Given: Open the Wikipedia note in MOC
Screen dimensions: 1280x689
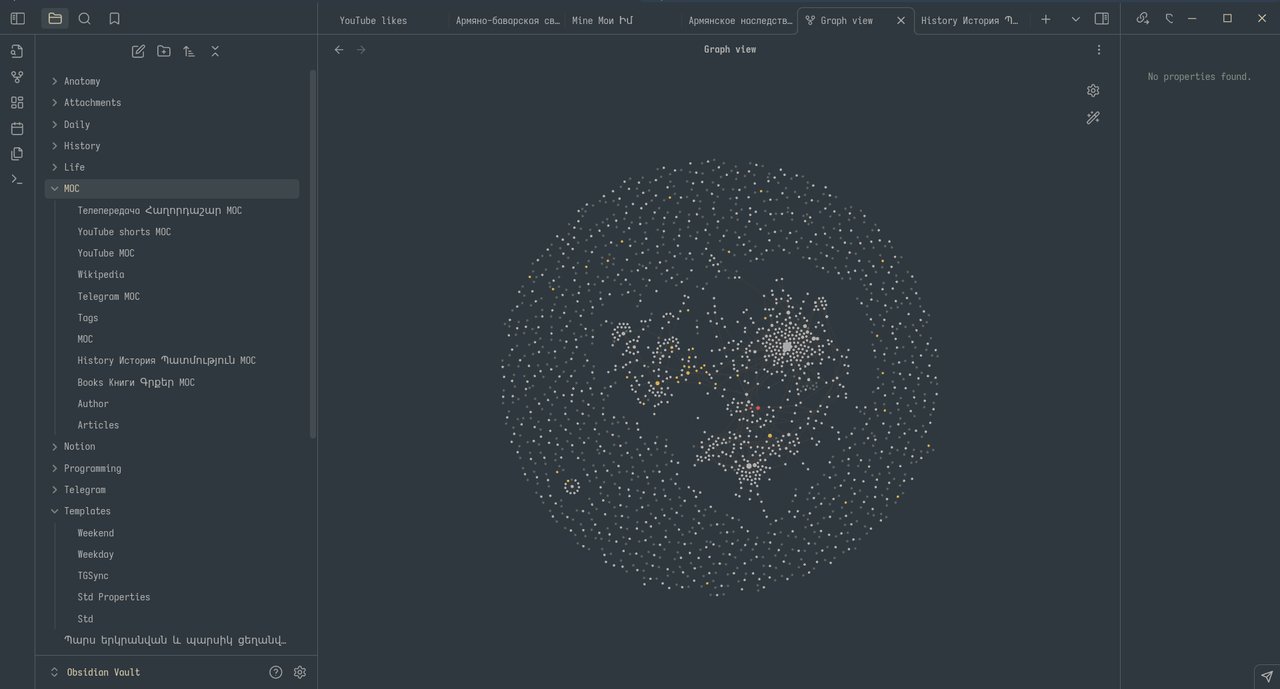Looking at the screenshot, I should [x=101, y=275].
